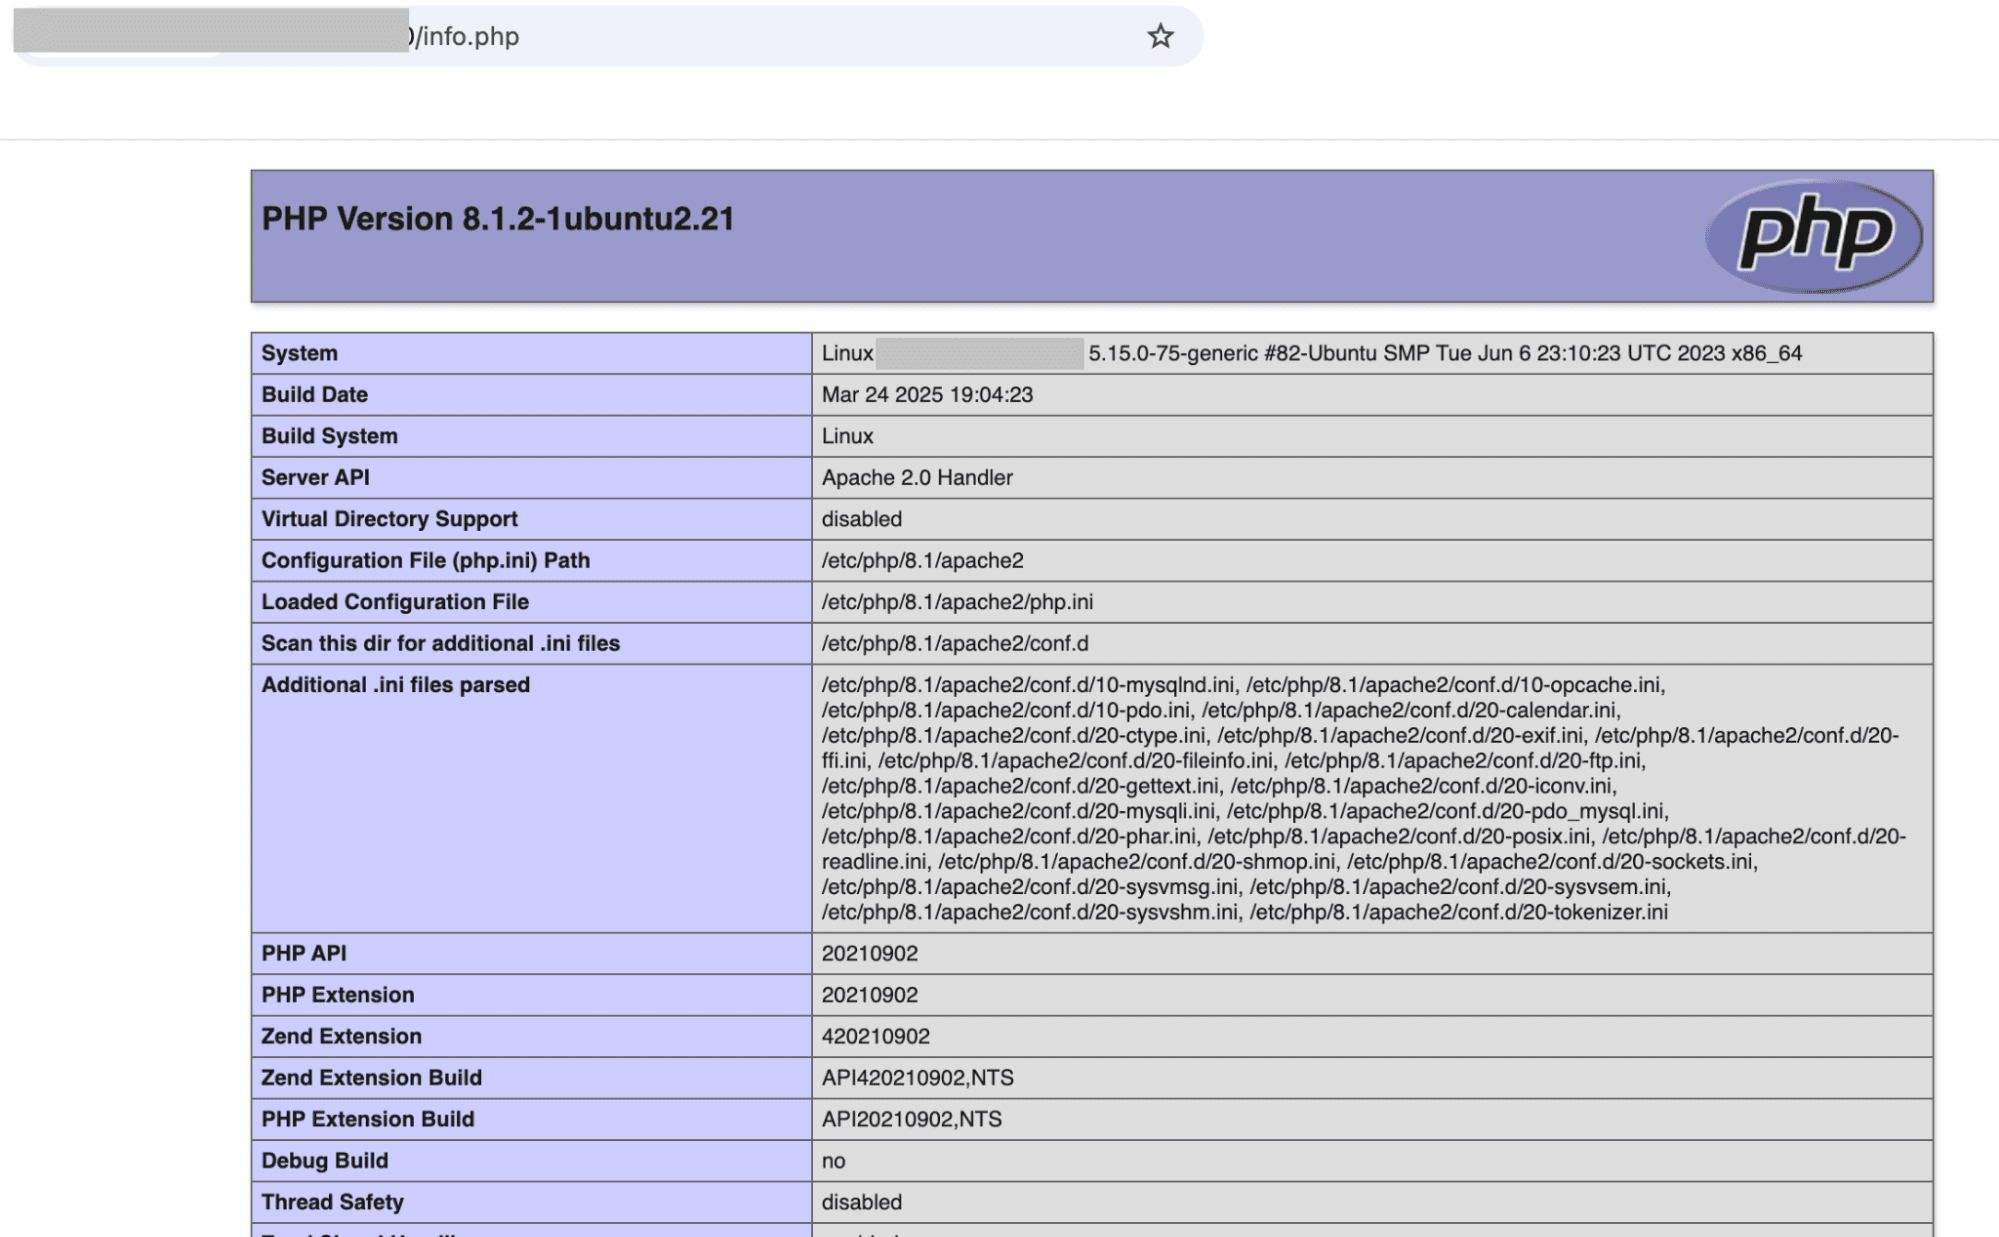Click the Configuration File (php.ini) Path label
Screen dimensions: 1999x1237
pos(425,561)
